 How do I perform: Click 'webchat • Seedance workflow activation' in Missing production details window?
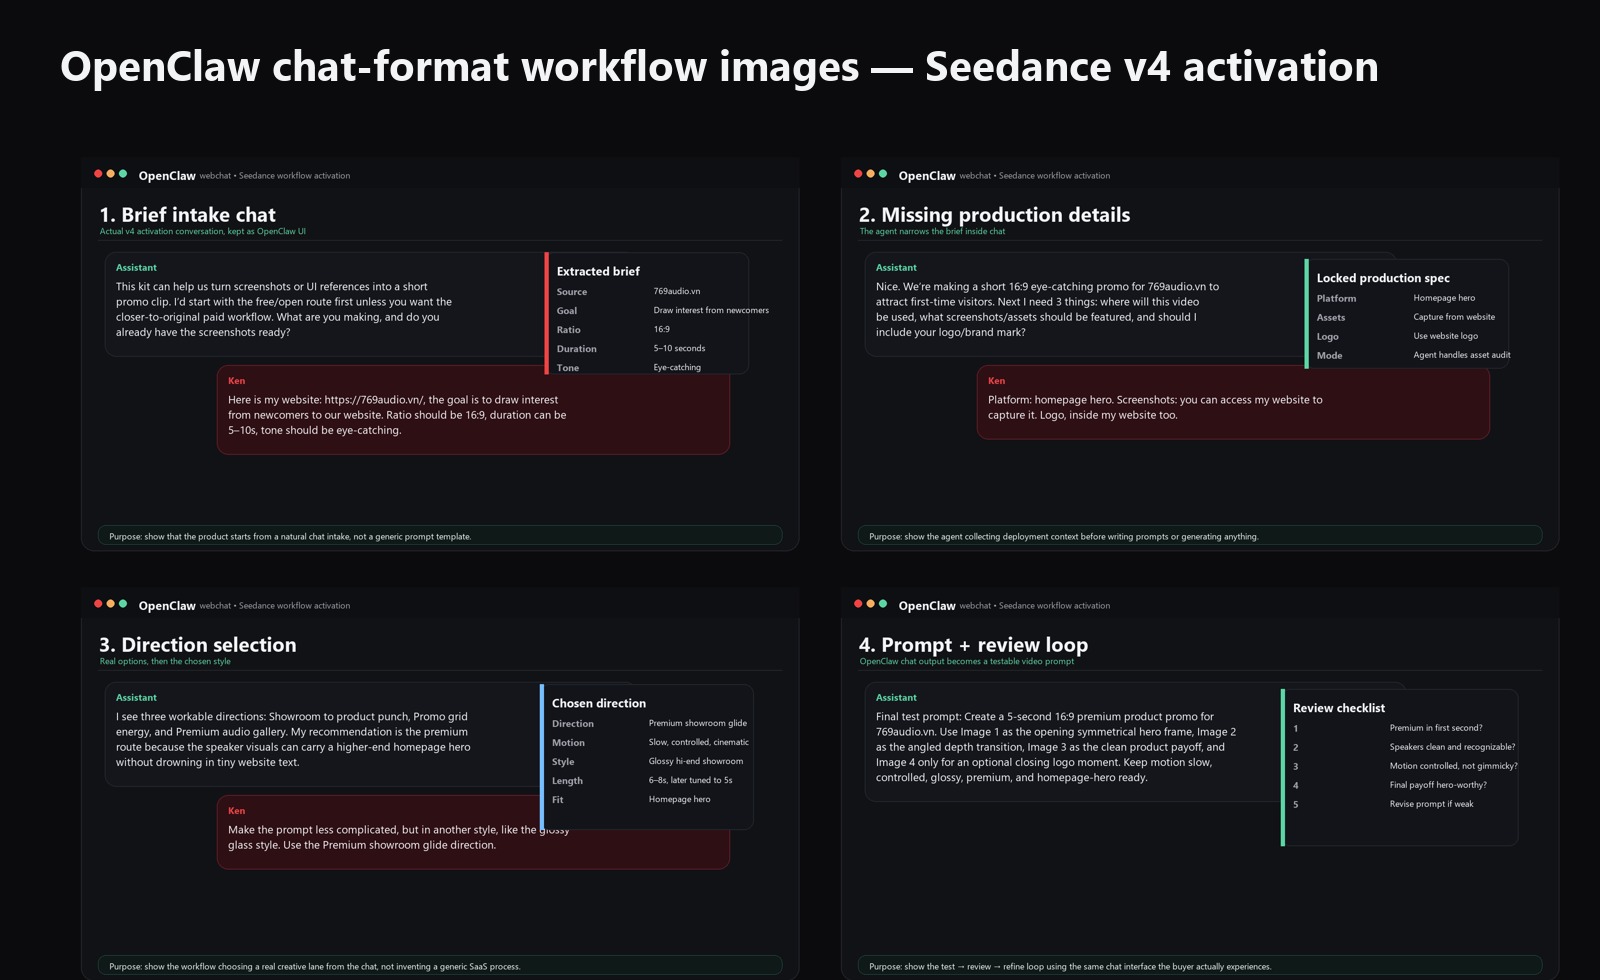click(x=1035, y=176)
